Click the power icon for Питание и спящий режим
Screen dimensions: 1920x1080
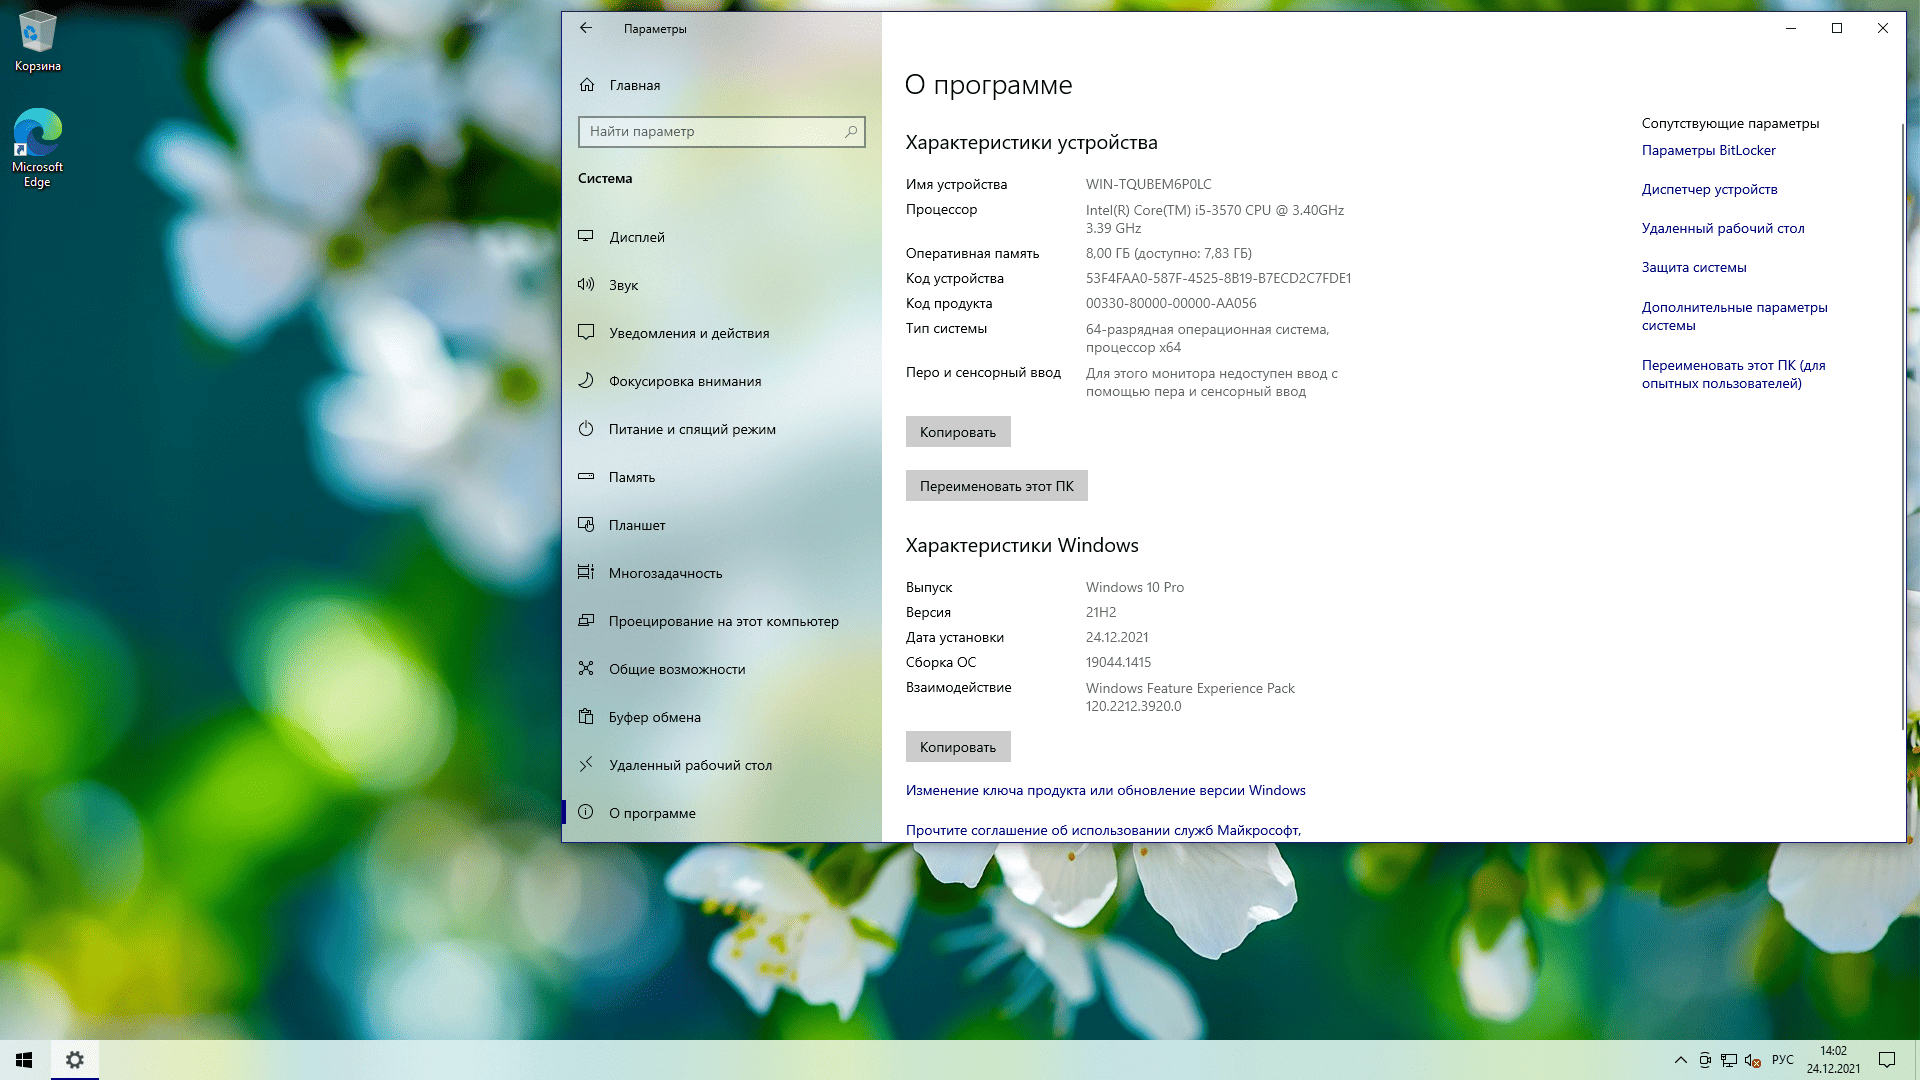pyautogui.click(x=586, y=429)
